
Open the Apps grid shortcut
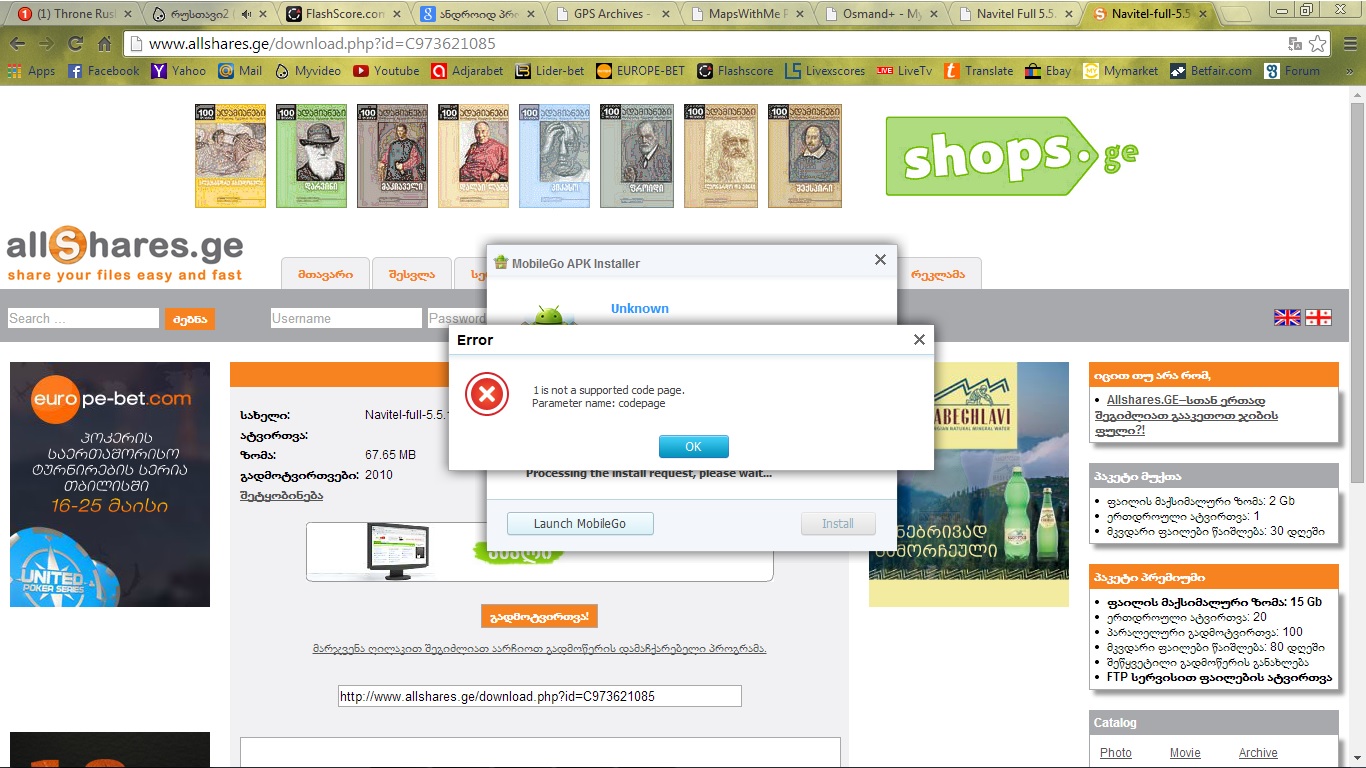coord(31,71)
